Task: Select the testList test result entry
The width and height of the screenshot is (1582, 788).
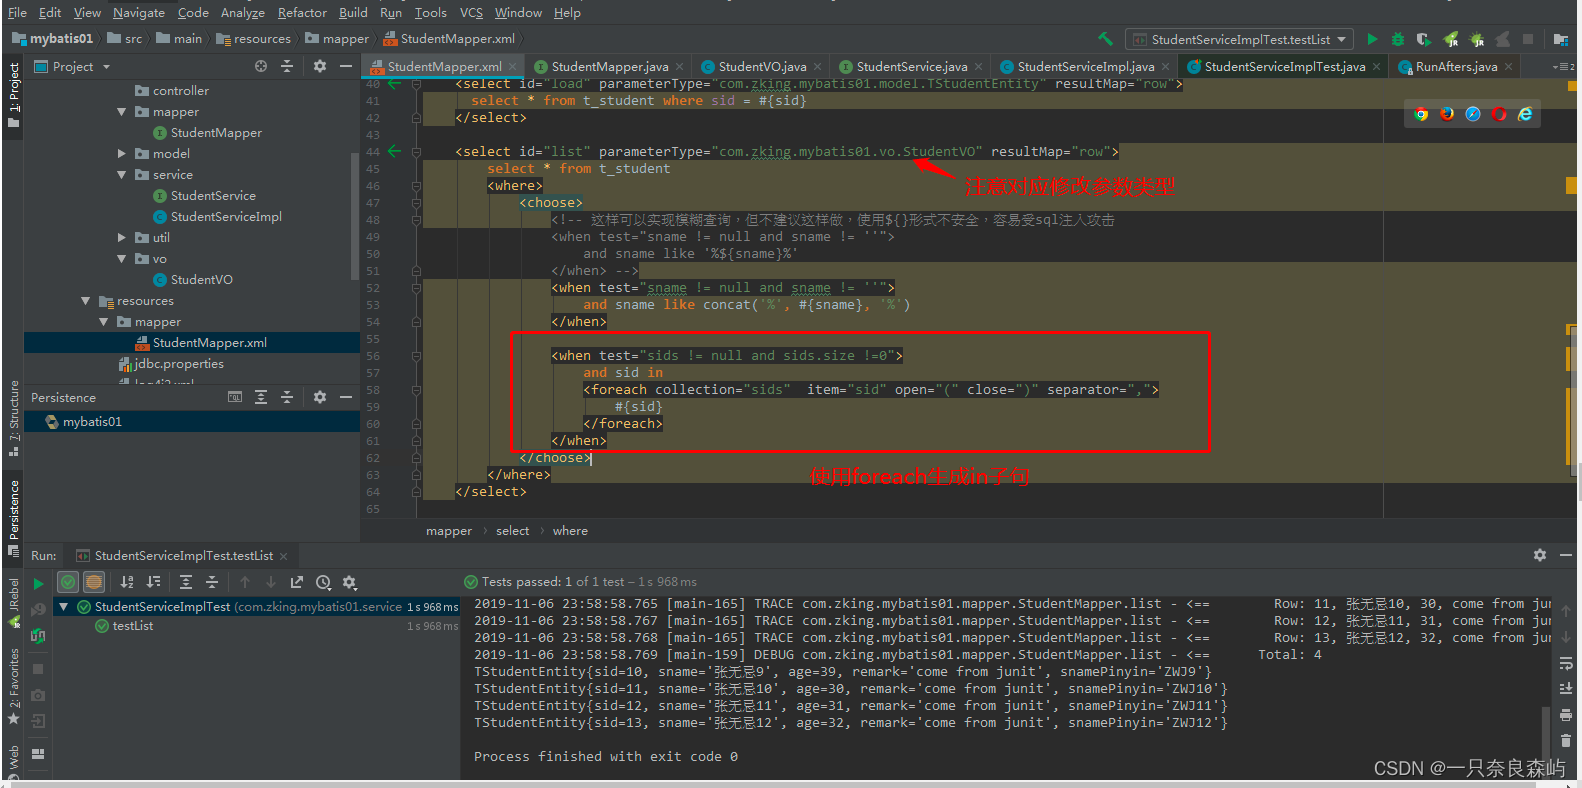Action: (x=133, y=626)
